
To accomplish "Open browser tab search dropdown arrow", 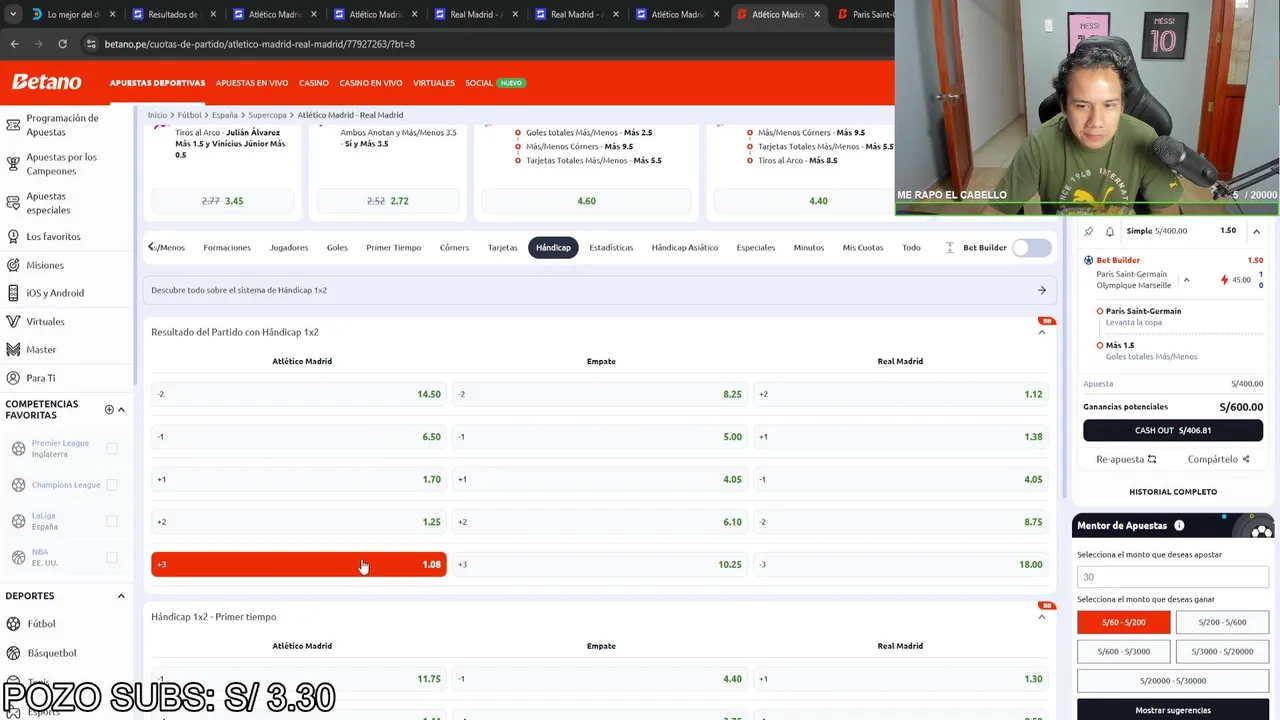I will click(13, 15).
